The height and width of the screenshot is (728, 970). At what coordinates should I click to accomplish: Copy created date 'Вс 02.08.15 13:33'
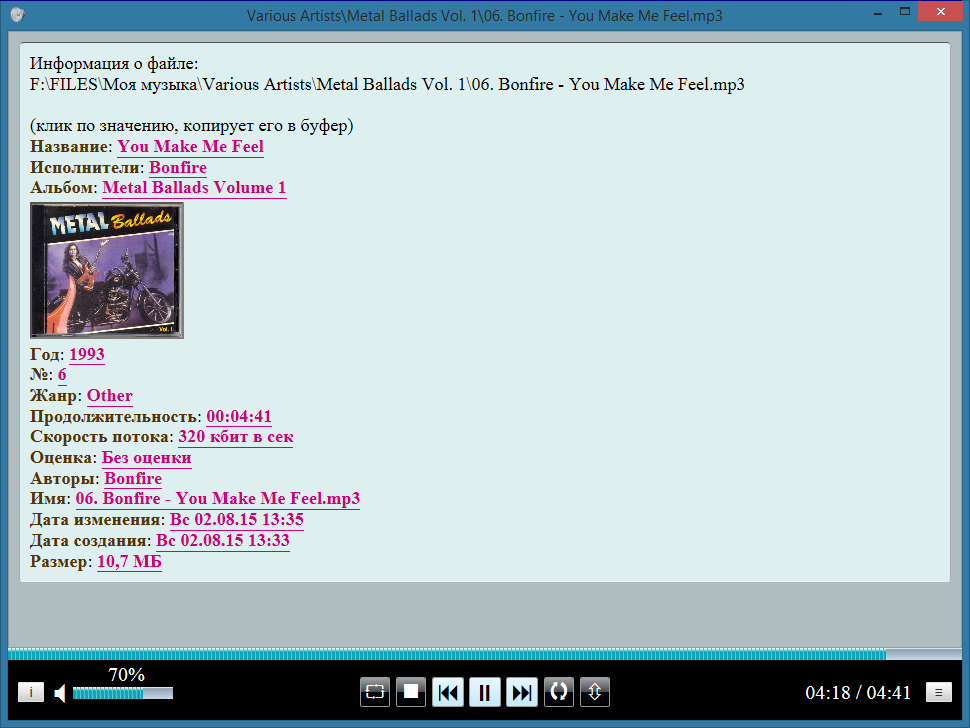point(223,541)
